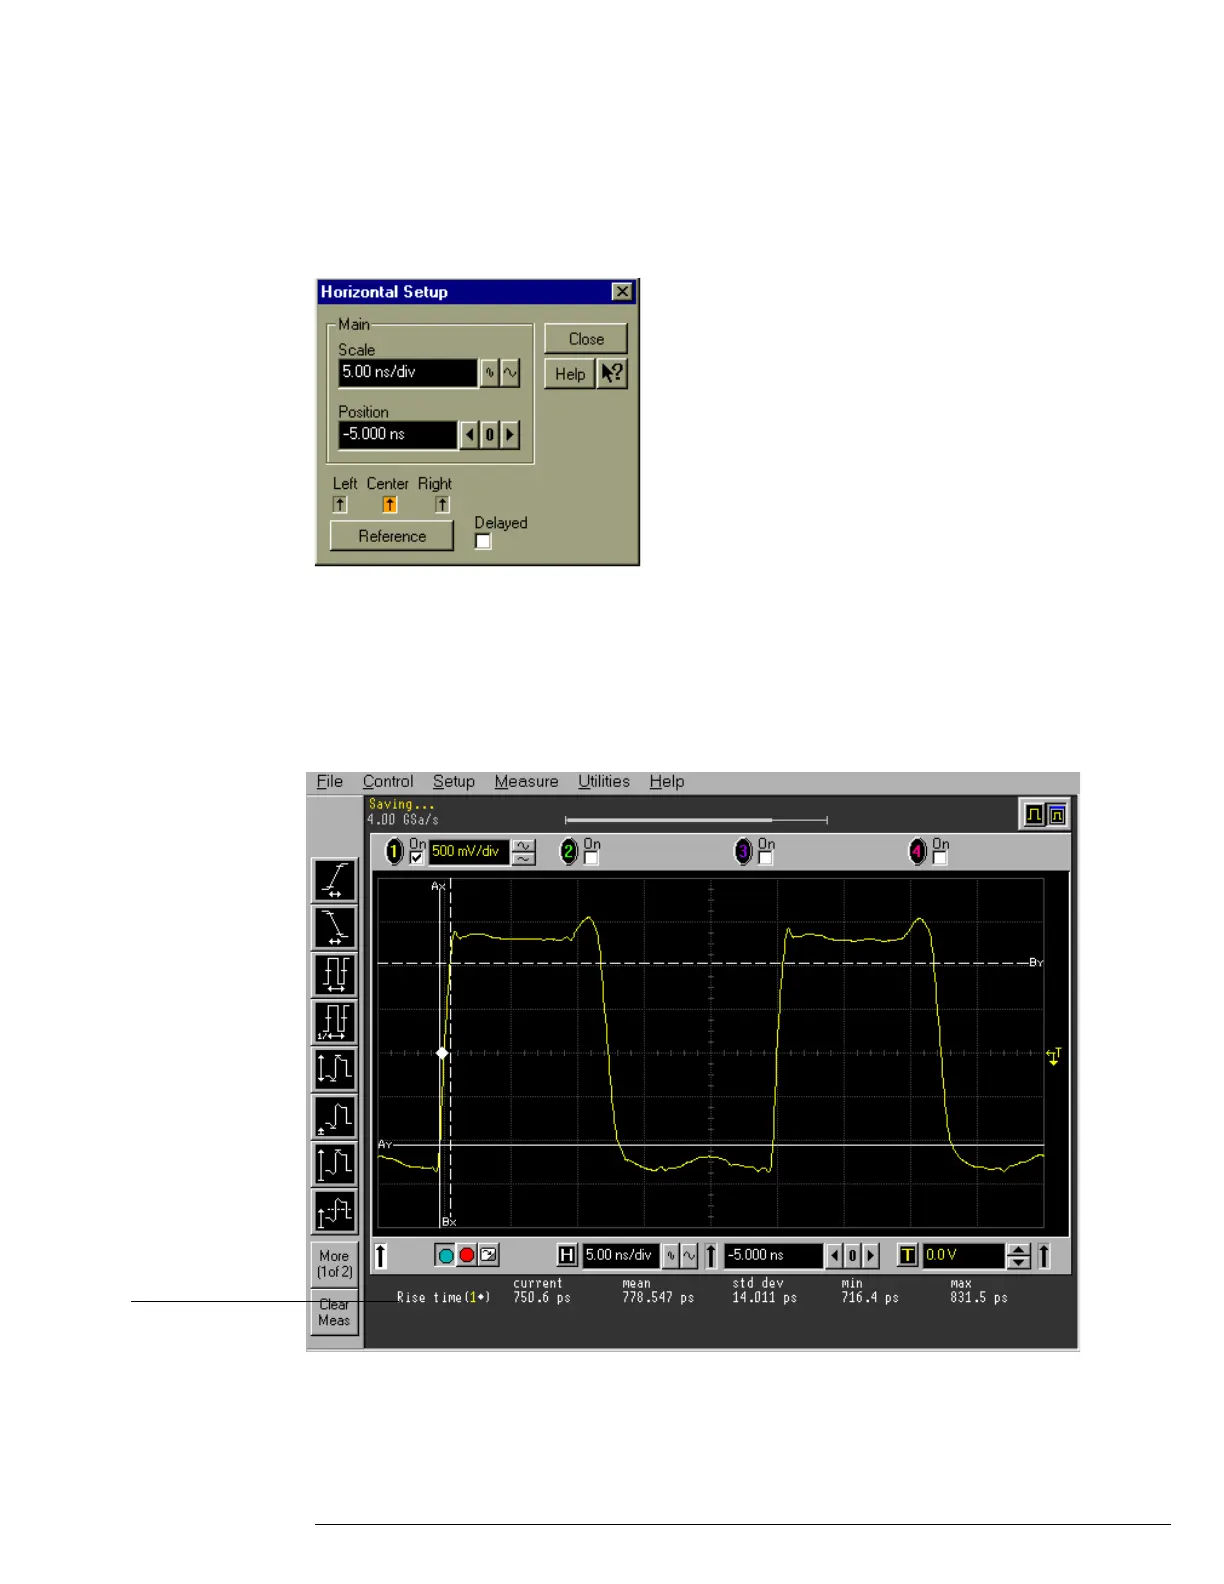Viewport: 1224px width, 1584px height.
Task: Click the Center reference arrow in Horizontal Setup
Action: point(390,505)
